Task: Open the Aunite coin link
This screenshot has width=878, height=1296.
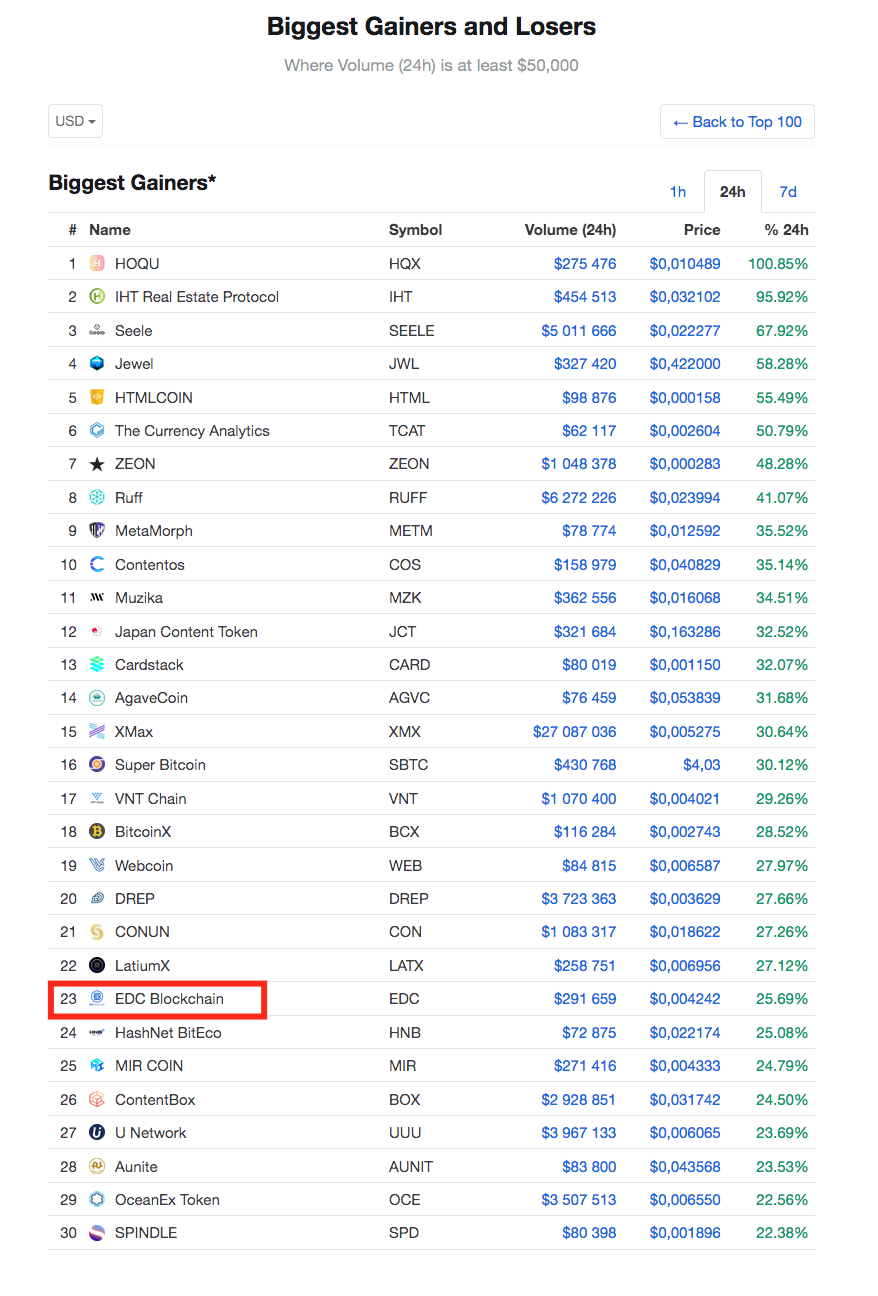Action: pos(136,1167)
